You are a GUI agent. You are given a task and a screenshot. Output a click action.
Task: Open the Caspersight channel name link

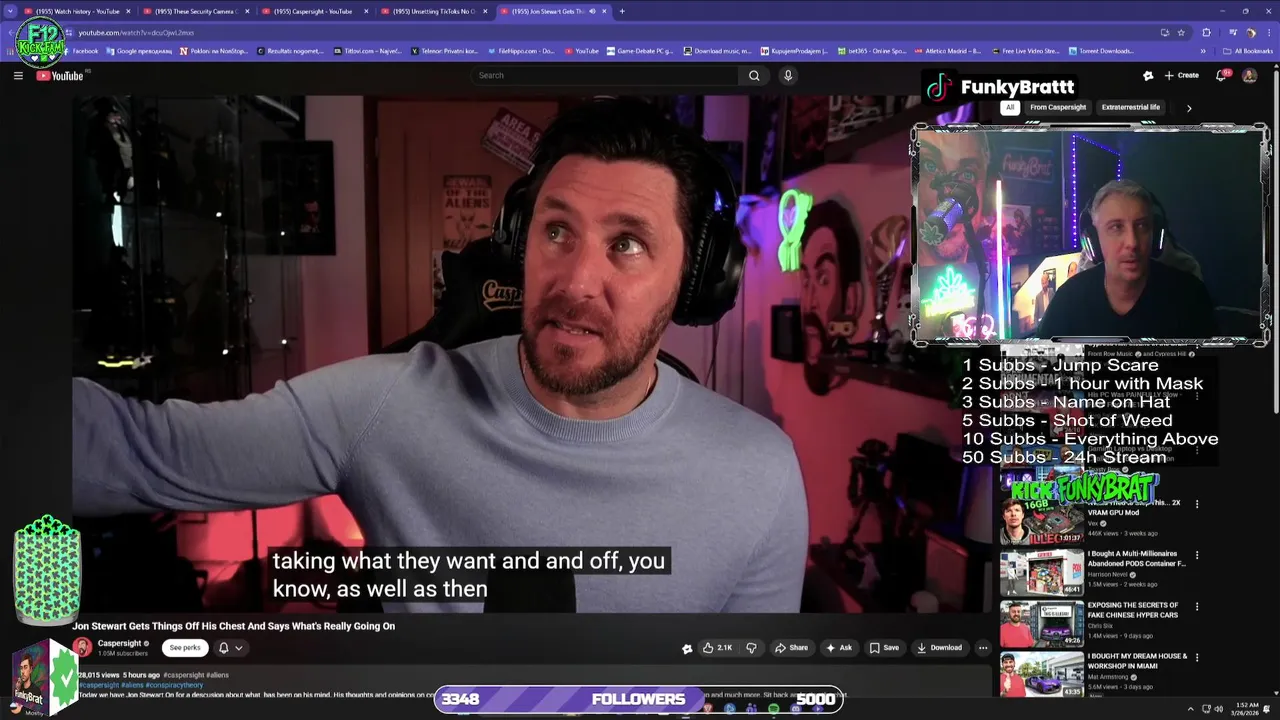tap(119, 644)
